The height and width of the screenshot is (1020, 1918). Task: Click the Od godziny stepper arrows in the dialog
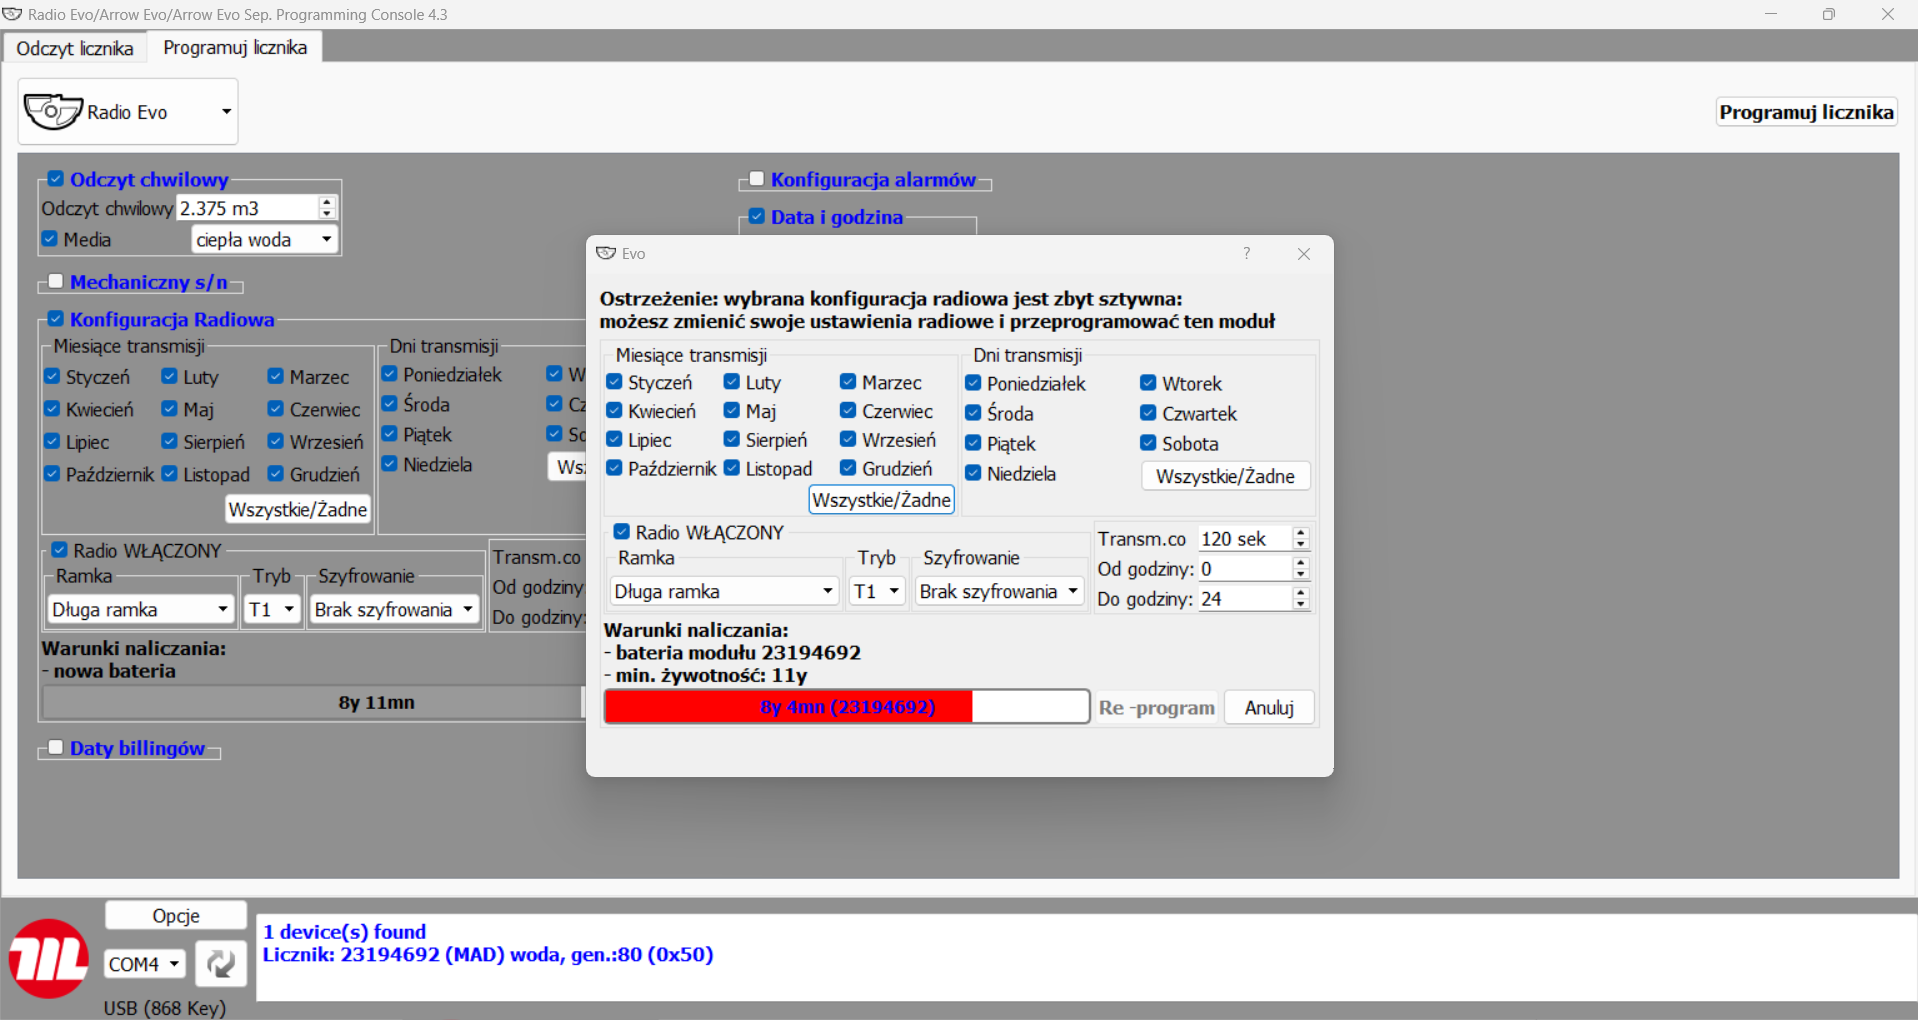(x=1300, y=569)
